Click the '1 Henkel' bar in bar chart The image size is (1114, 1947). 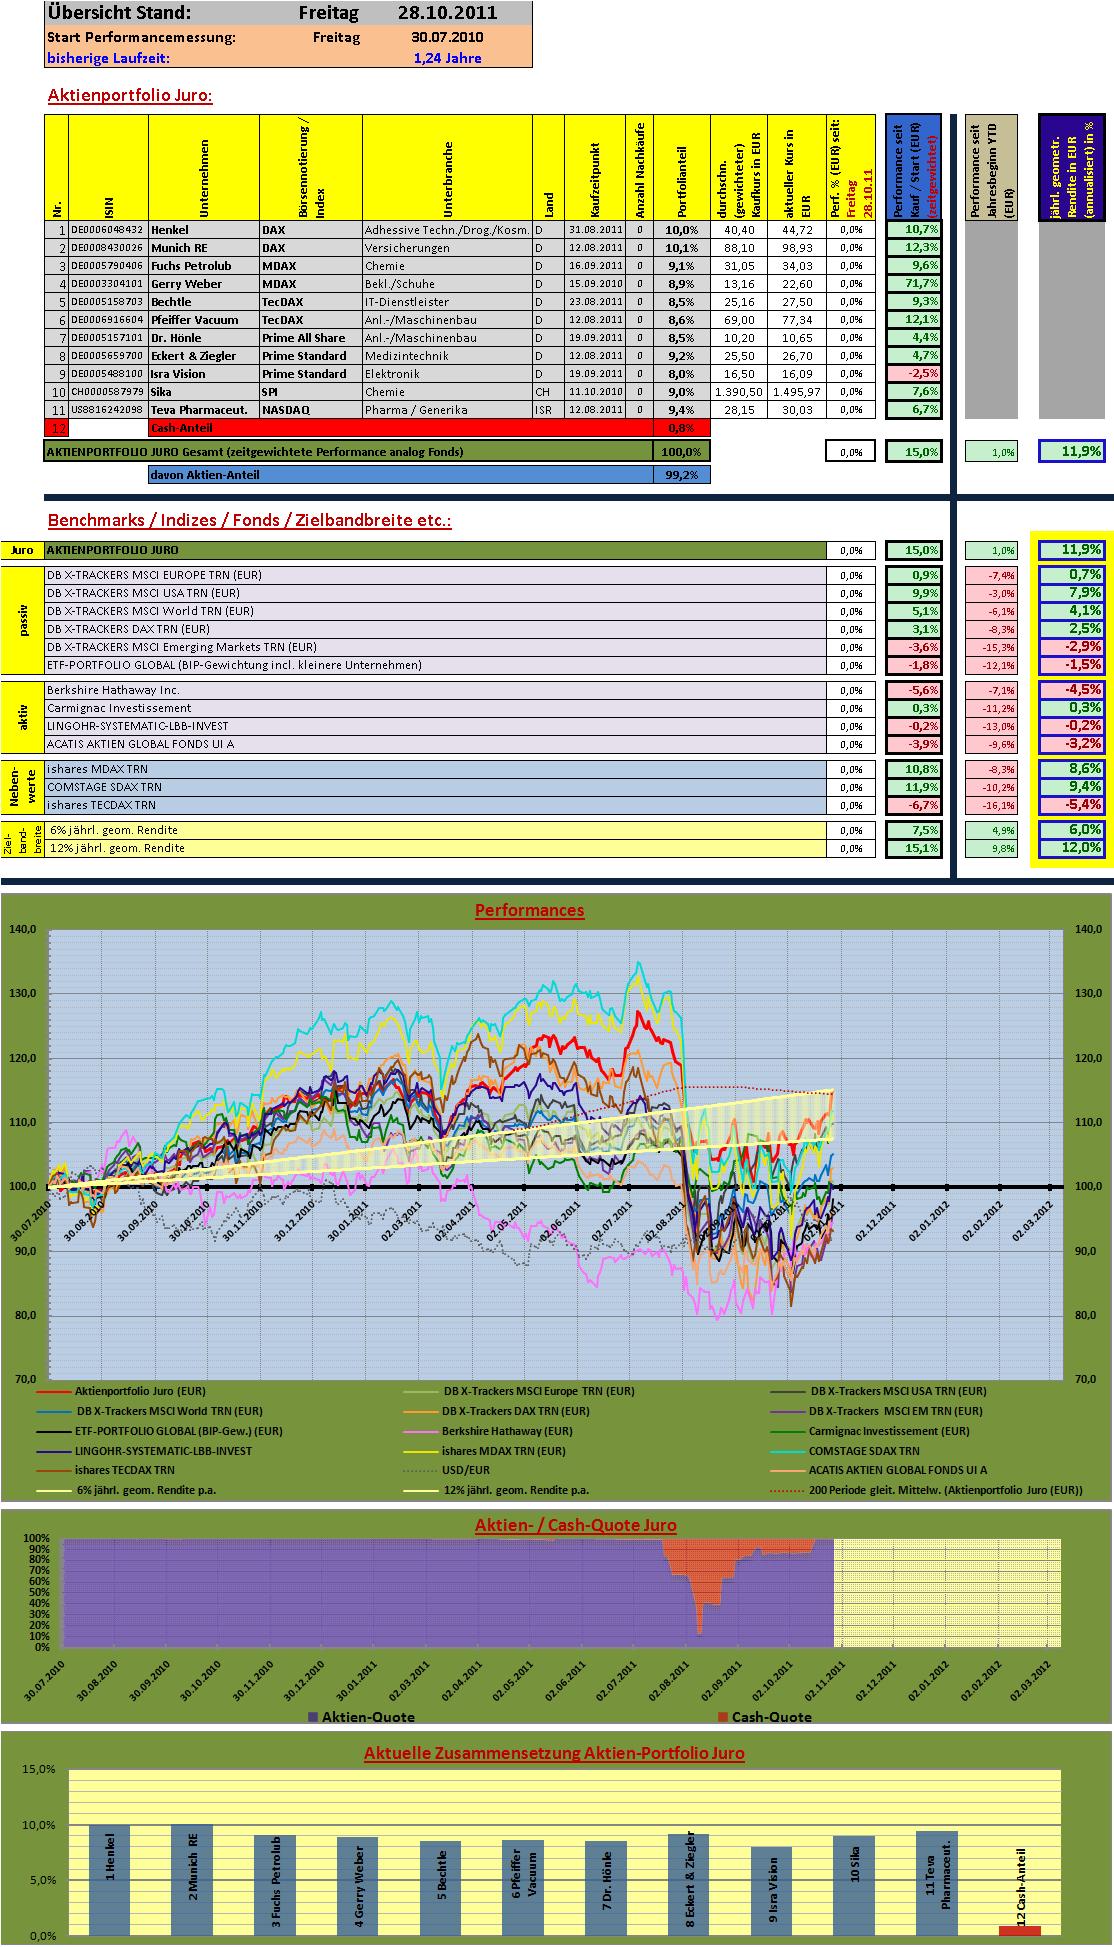[x=109, y=1880]
